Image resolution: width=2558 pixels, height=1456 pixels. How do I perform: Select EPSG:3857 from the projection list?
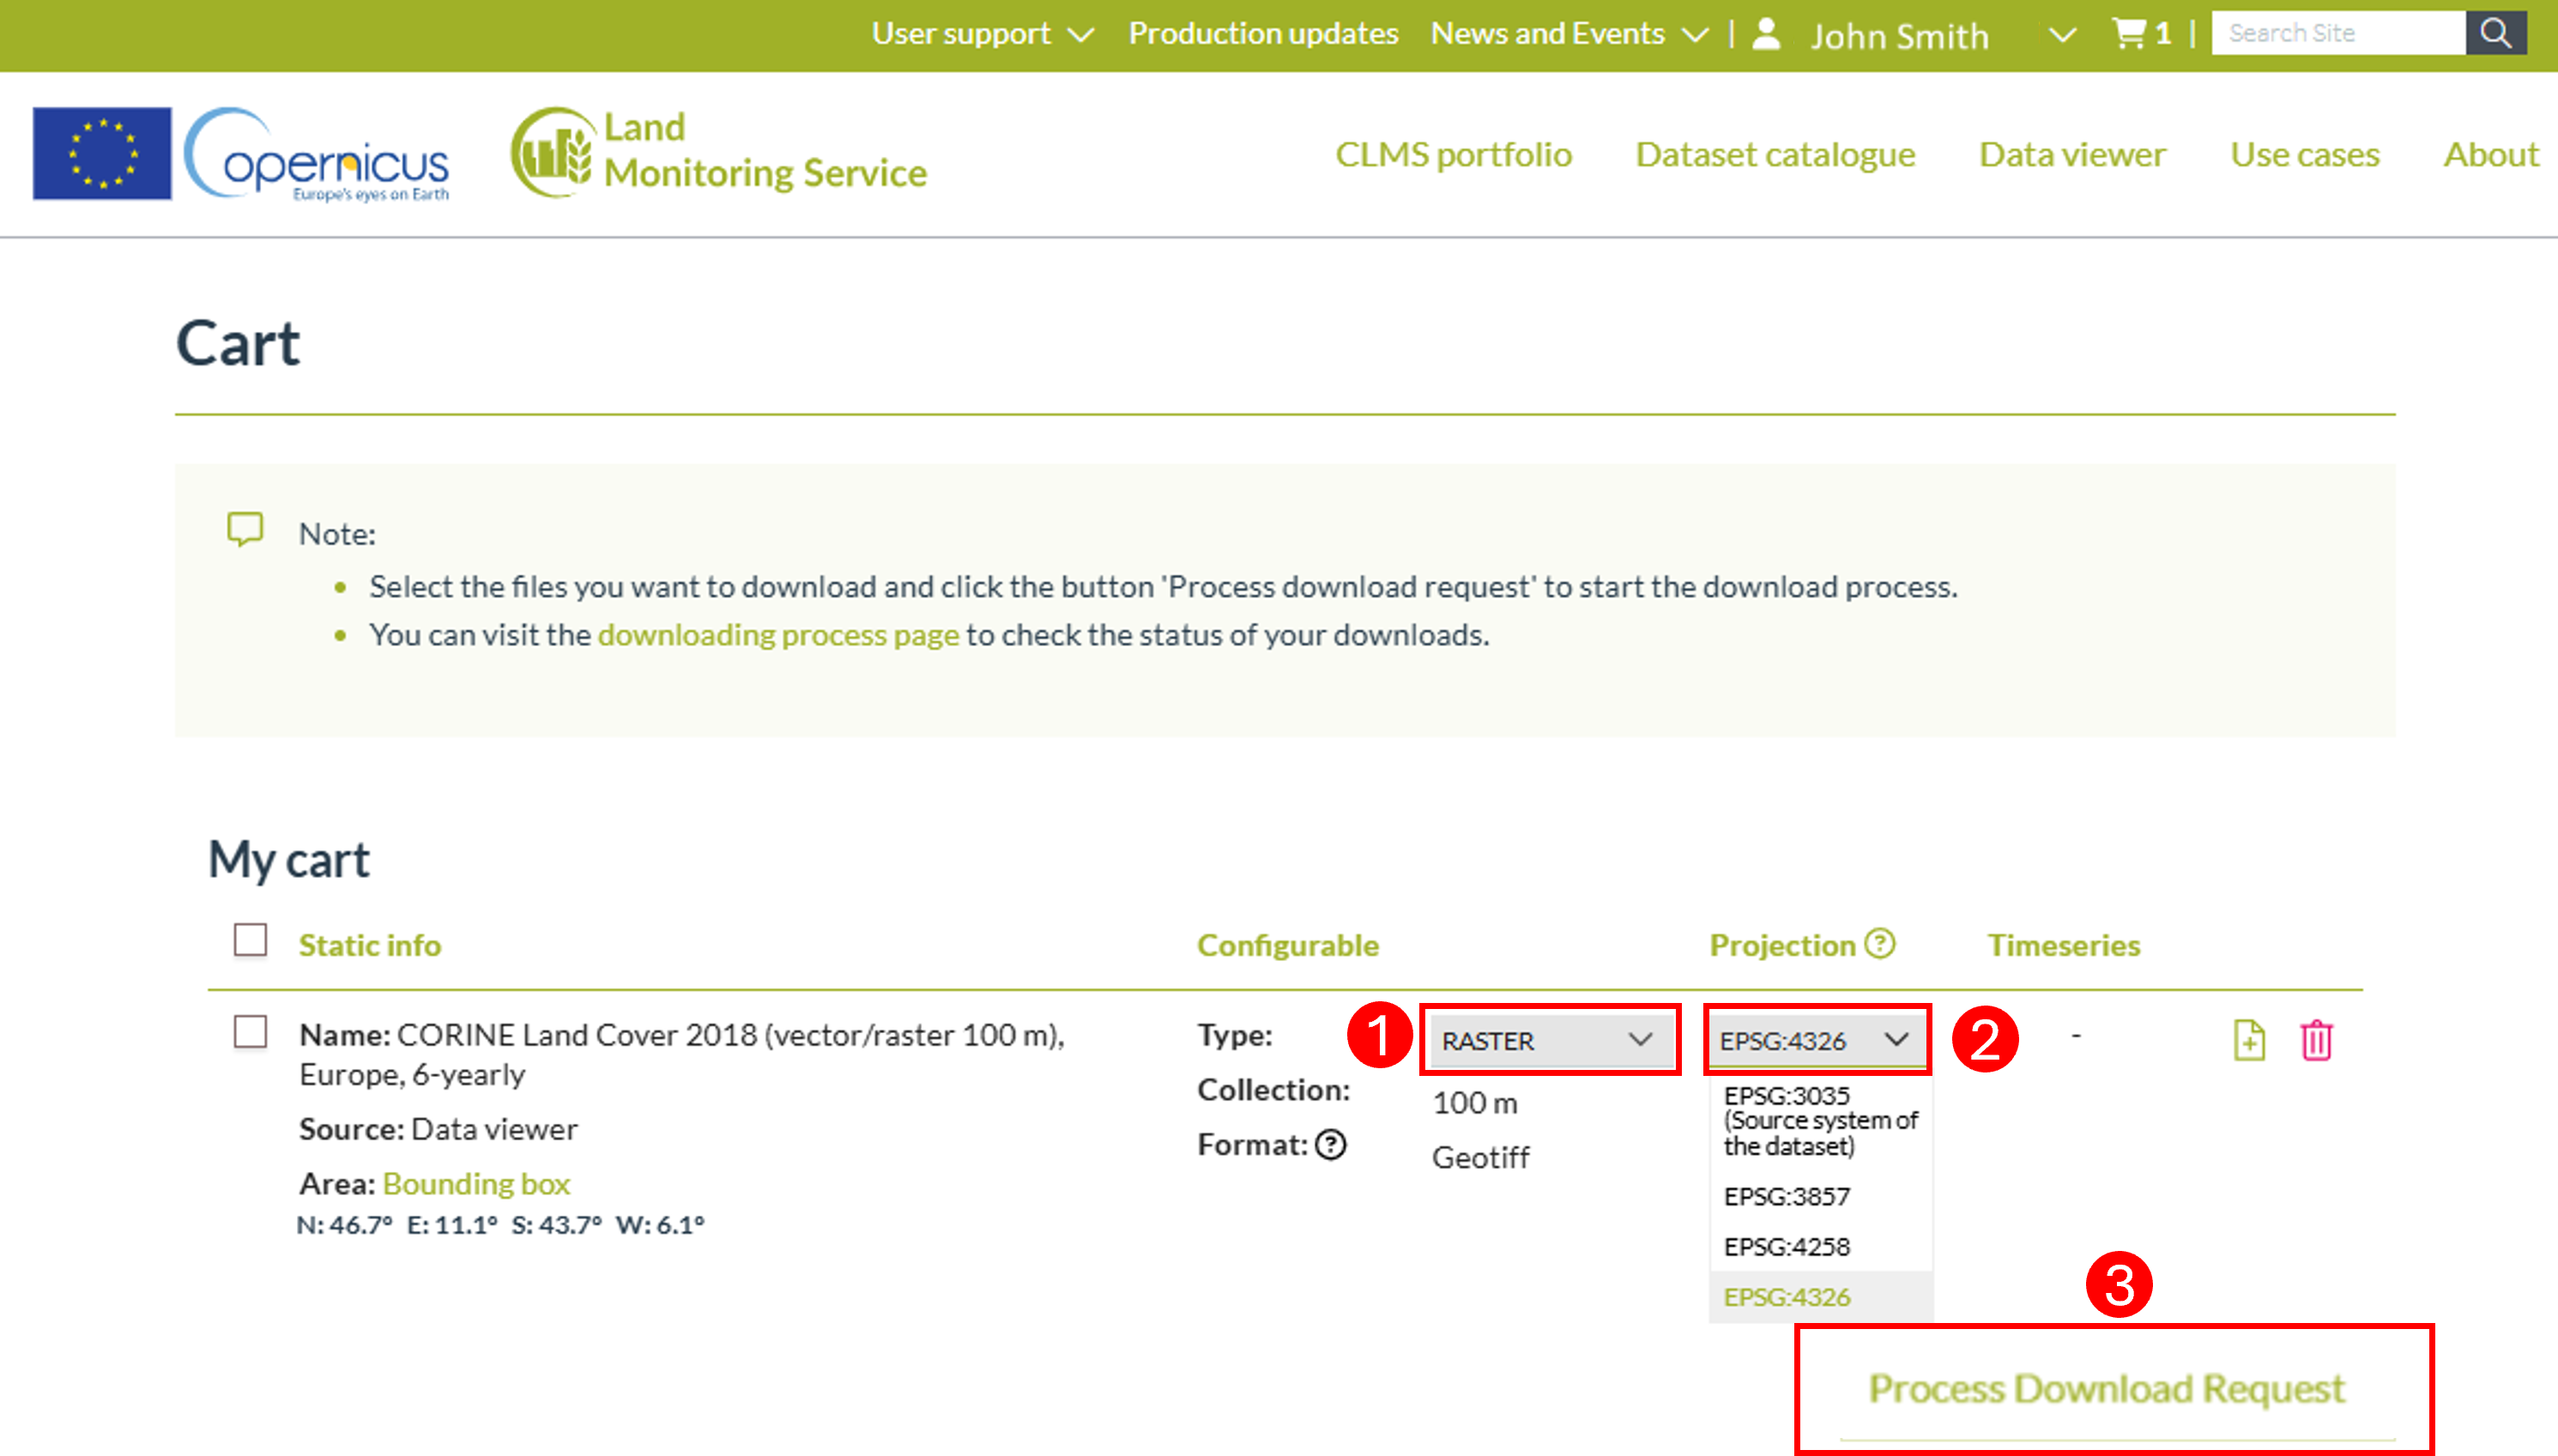[1788, 1196]
